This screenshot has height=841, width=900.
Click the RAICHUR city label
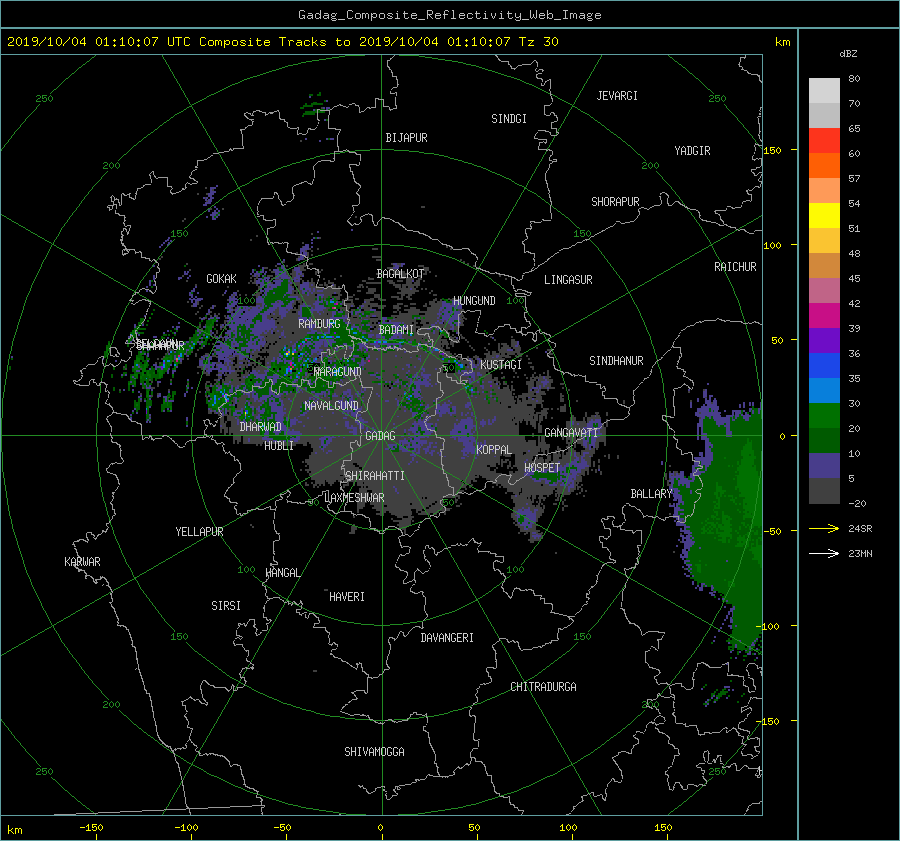click(735, 267)
